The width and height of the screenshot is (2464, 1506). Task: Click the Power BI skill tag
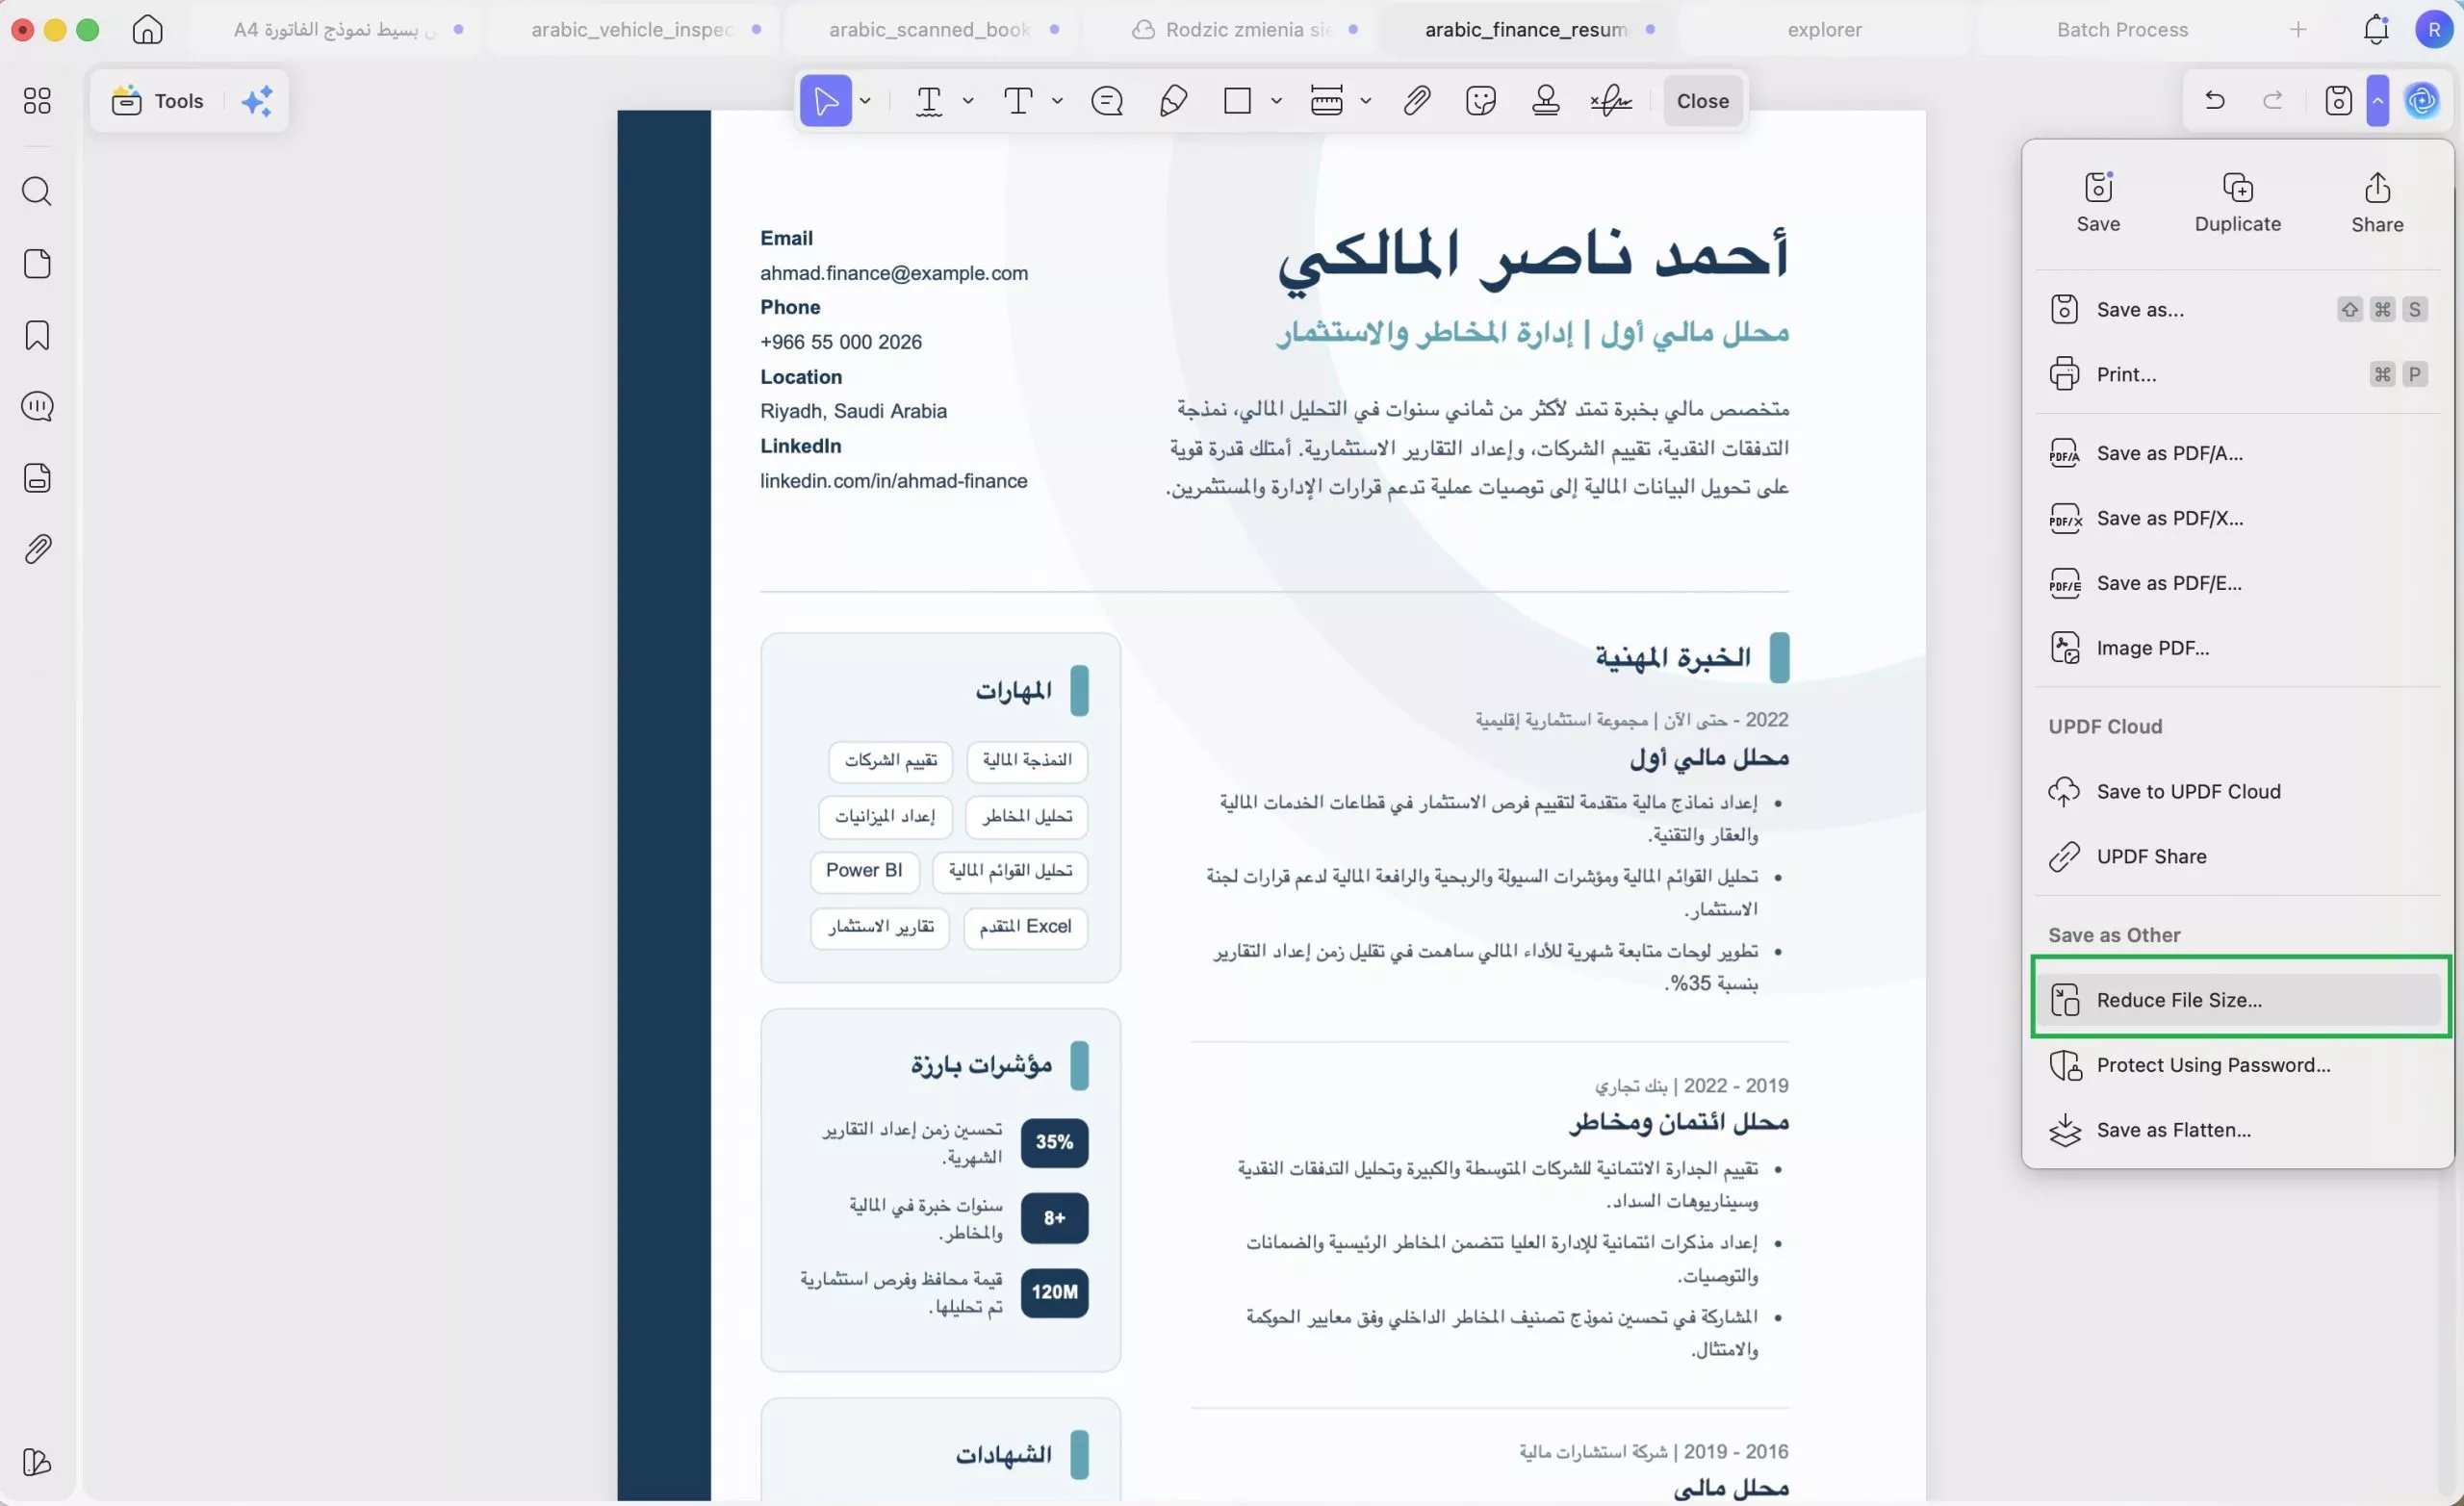pyautogui.click(x=864, y=870)
